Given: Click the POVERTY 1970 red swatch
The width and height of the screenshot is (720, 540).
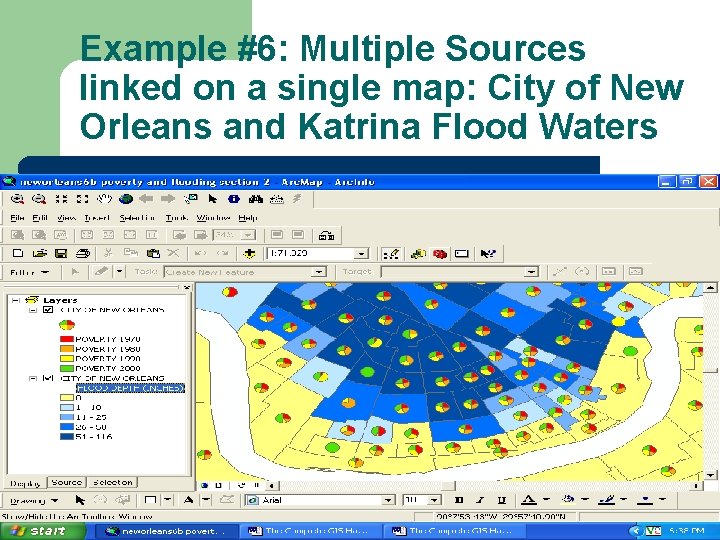Looking at the screenshot, I should tap(67, 339).
